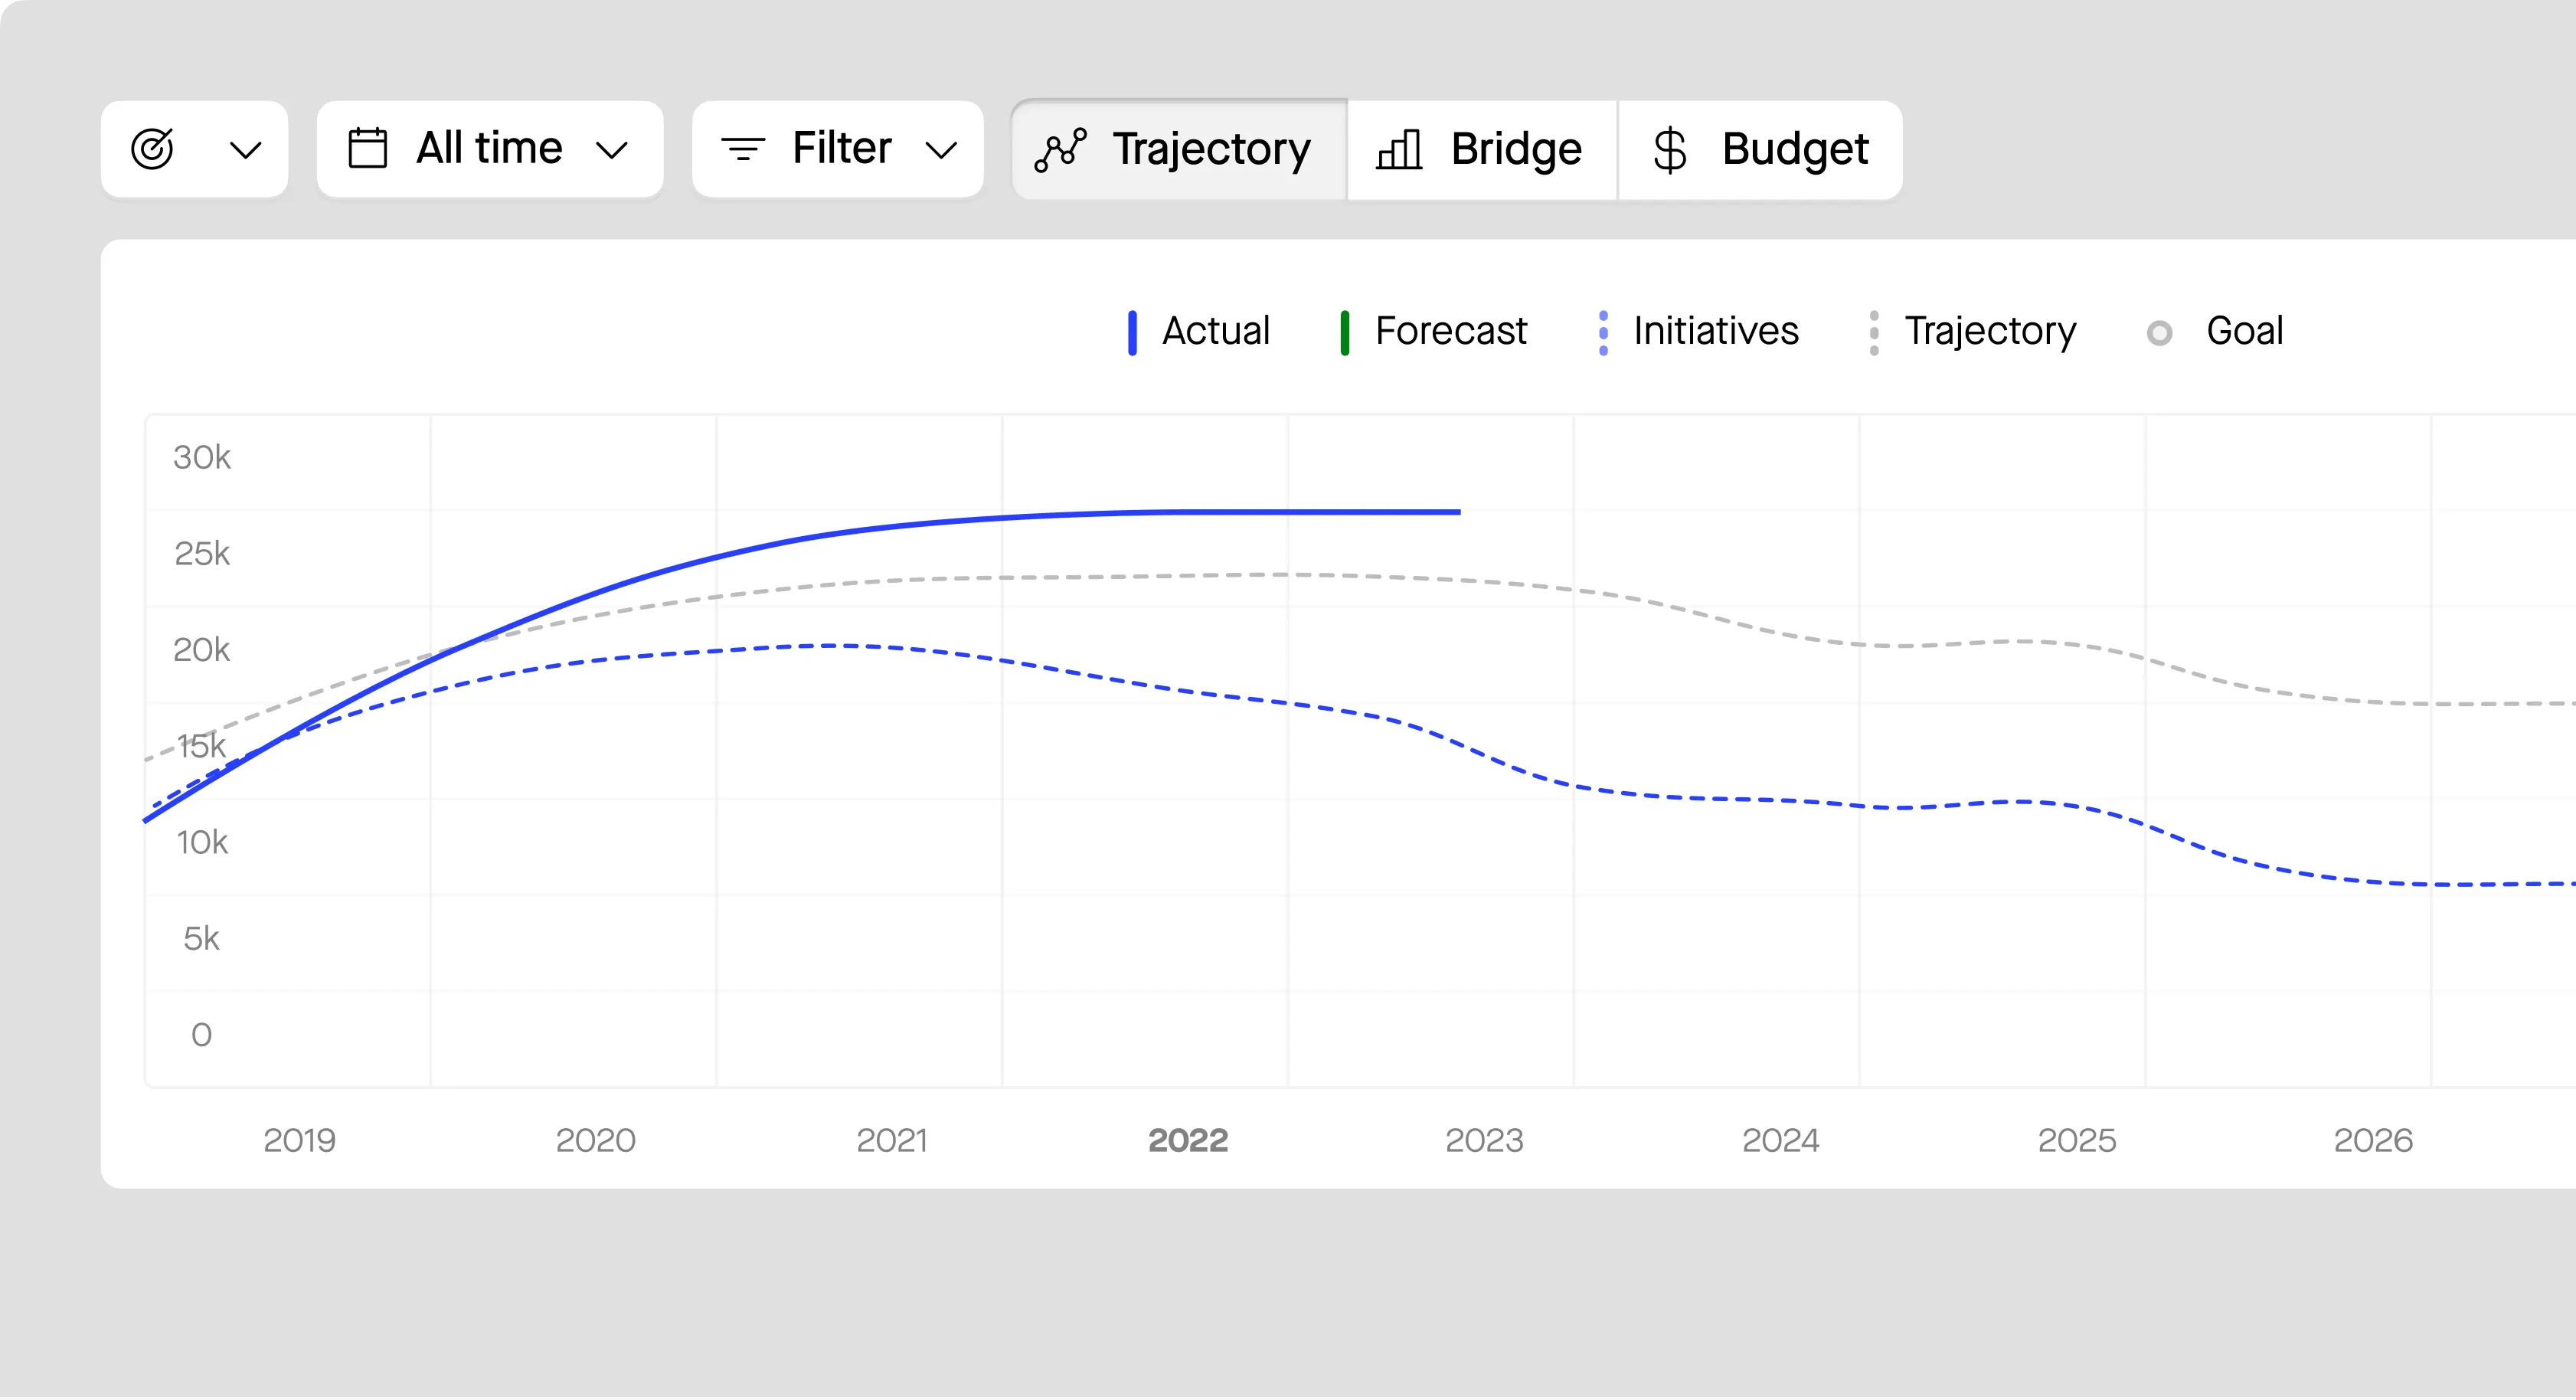This screenshot has height=1400, width=2576.
Task: Click the Trajectory legend label
Action: click(1990, 331)
